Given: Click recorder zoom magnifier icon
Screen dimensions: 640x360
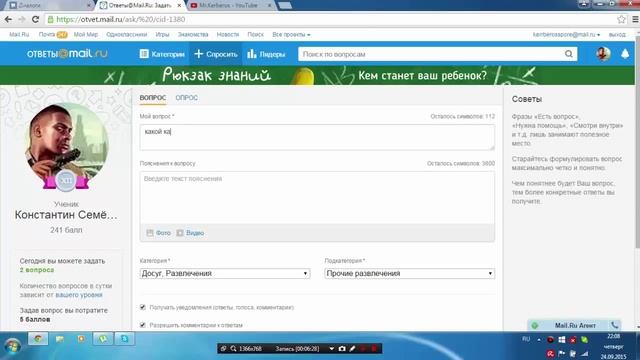Looking at the screenshot, I should 233,349.
